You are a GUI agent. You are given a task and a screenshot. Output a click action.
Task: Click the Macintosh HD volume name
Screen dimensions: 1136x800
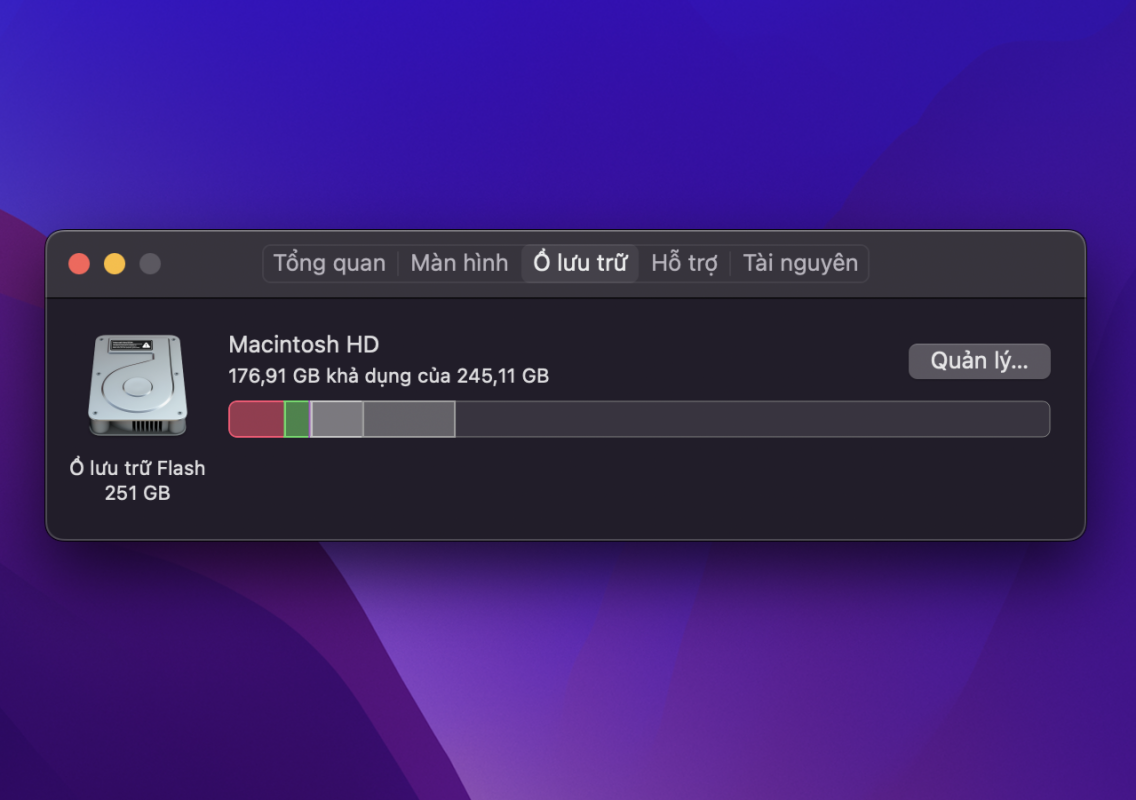click(304, 344)
